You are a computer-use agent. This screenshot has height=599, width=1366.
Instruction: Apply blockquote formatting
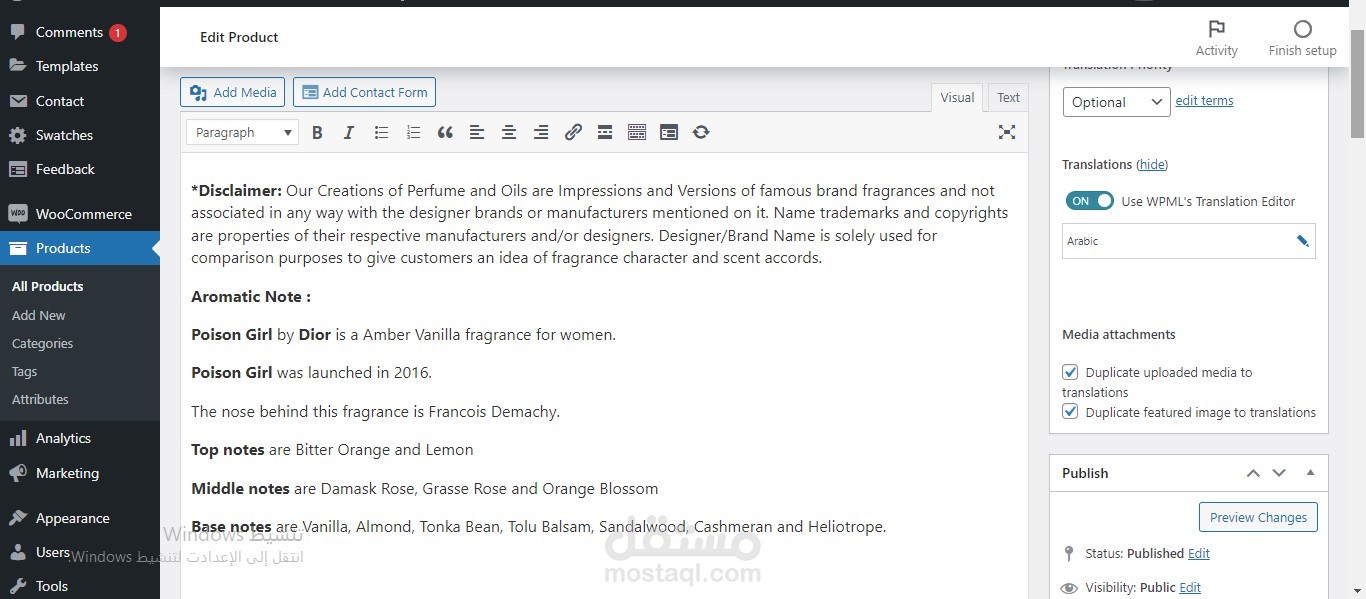pyautogui.click(x=445, y=132)
